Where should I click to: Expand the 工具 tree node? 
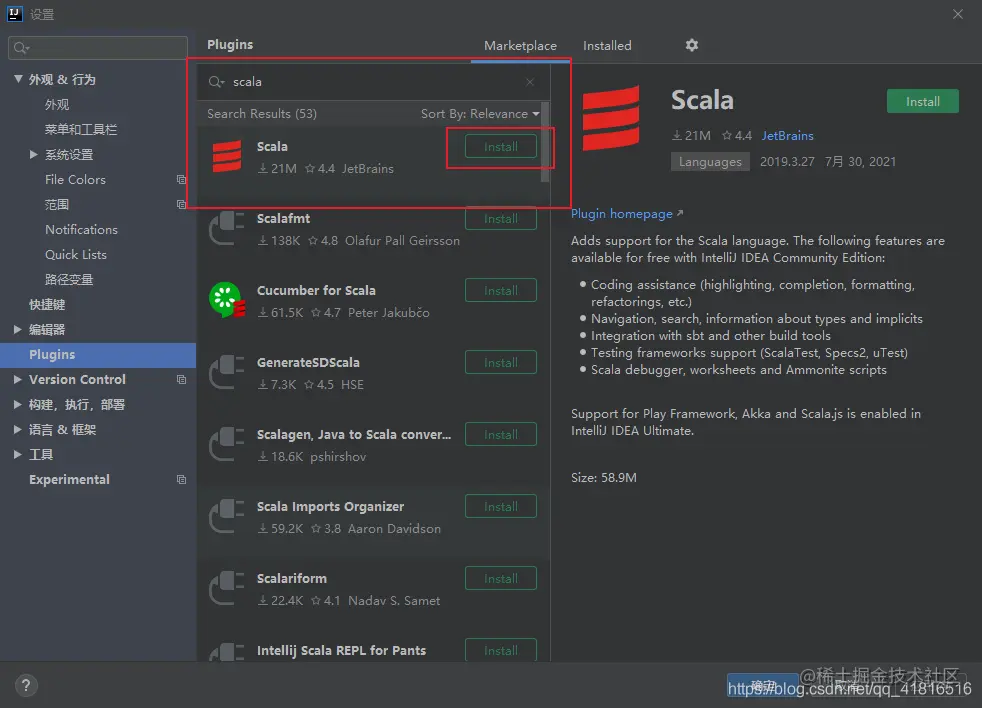tap(18, 455)
